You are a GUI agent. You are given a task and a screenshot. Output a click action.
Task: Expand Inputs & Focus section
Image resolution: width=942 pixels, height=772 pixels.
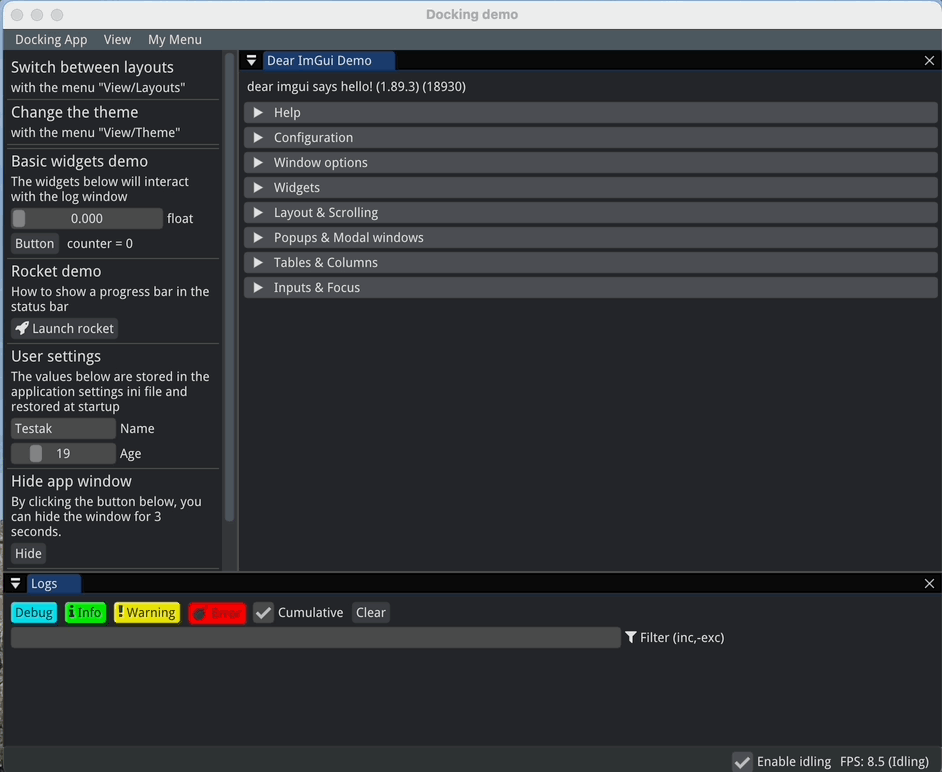591,288
